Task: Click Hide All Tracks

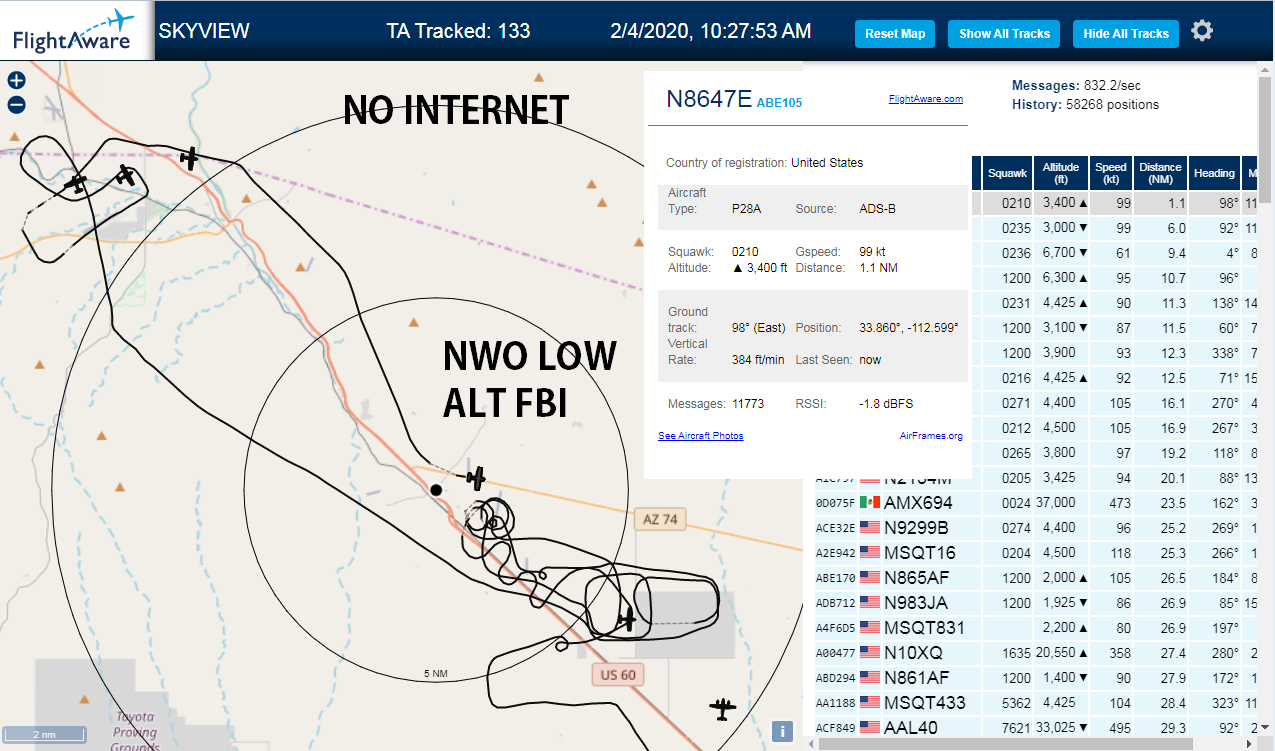Action: click(1126, 33)
